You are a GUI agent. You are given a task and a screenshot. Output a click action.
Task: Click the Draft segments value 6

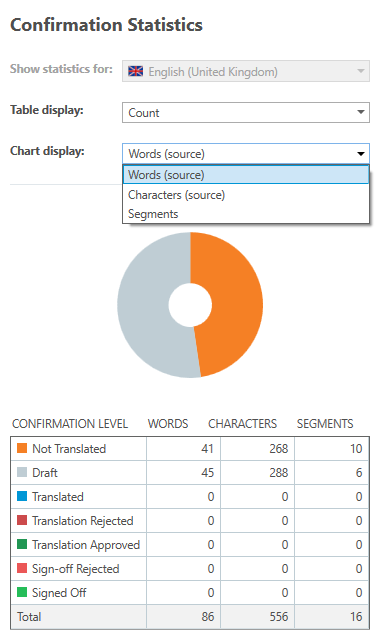point(359,473)
